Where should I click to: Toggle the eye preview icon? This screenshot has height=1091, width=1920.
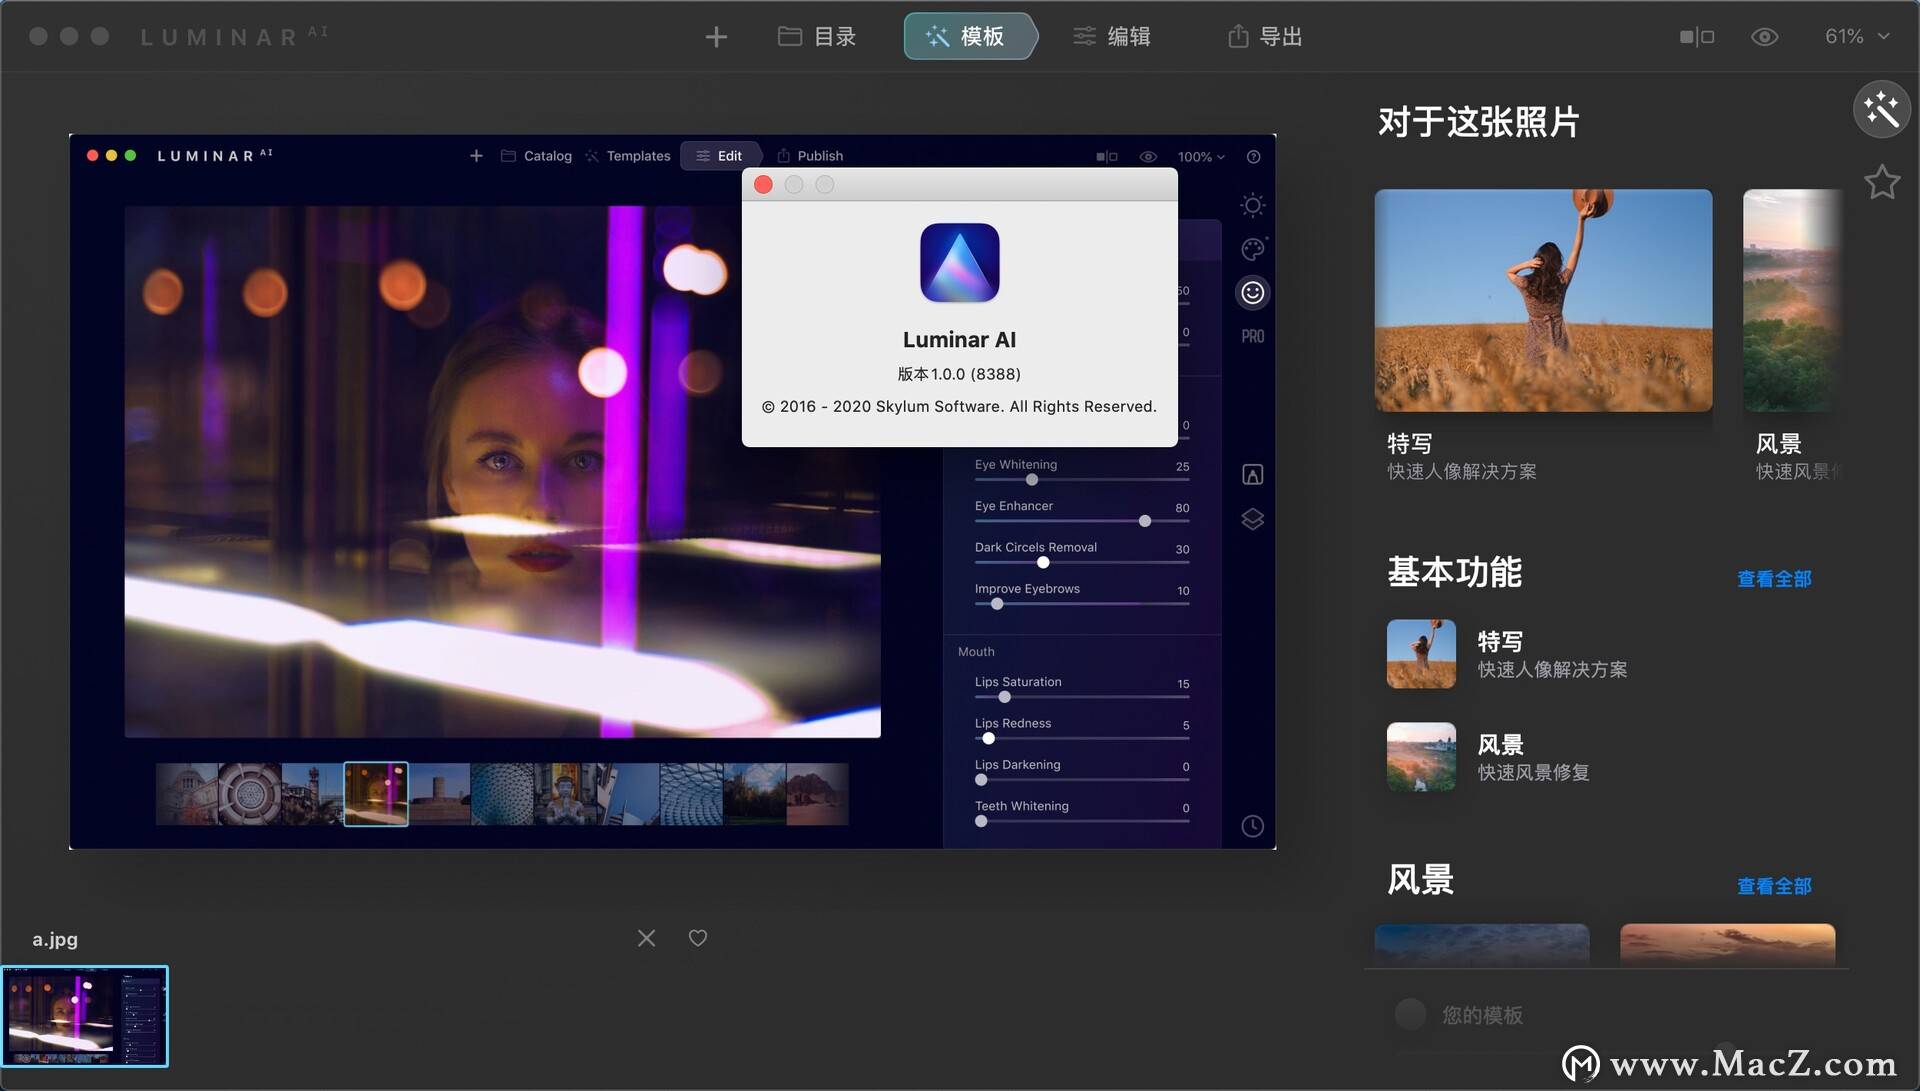(1764, 37)
